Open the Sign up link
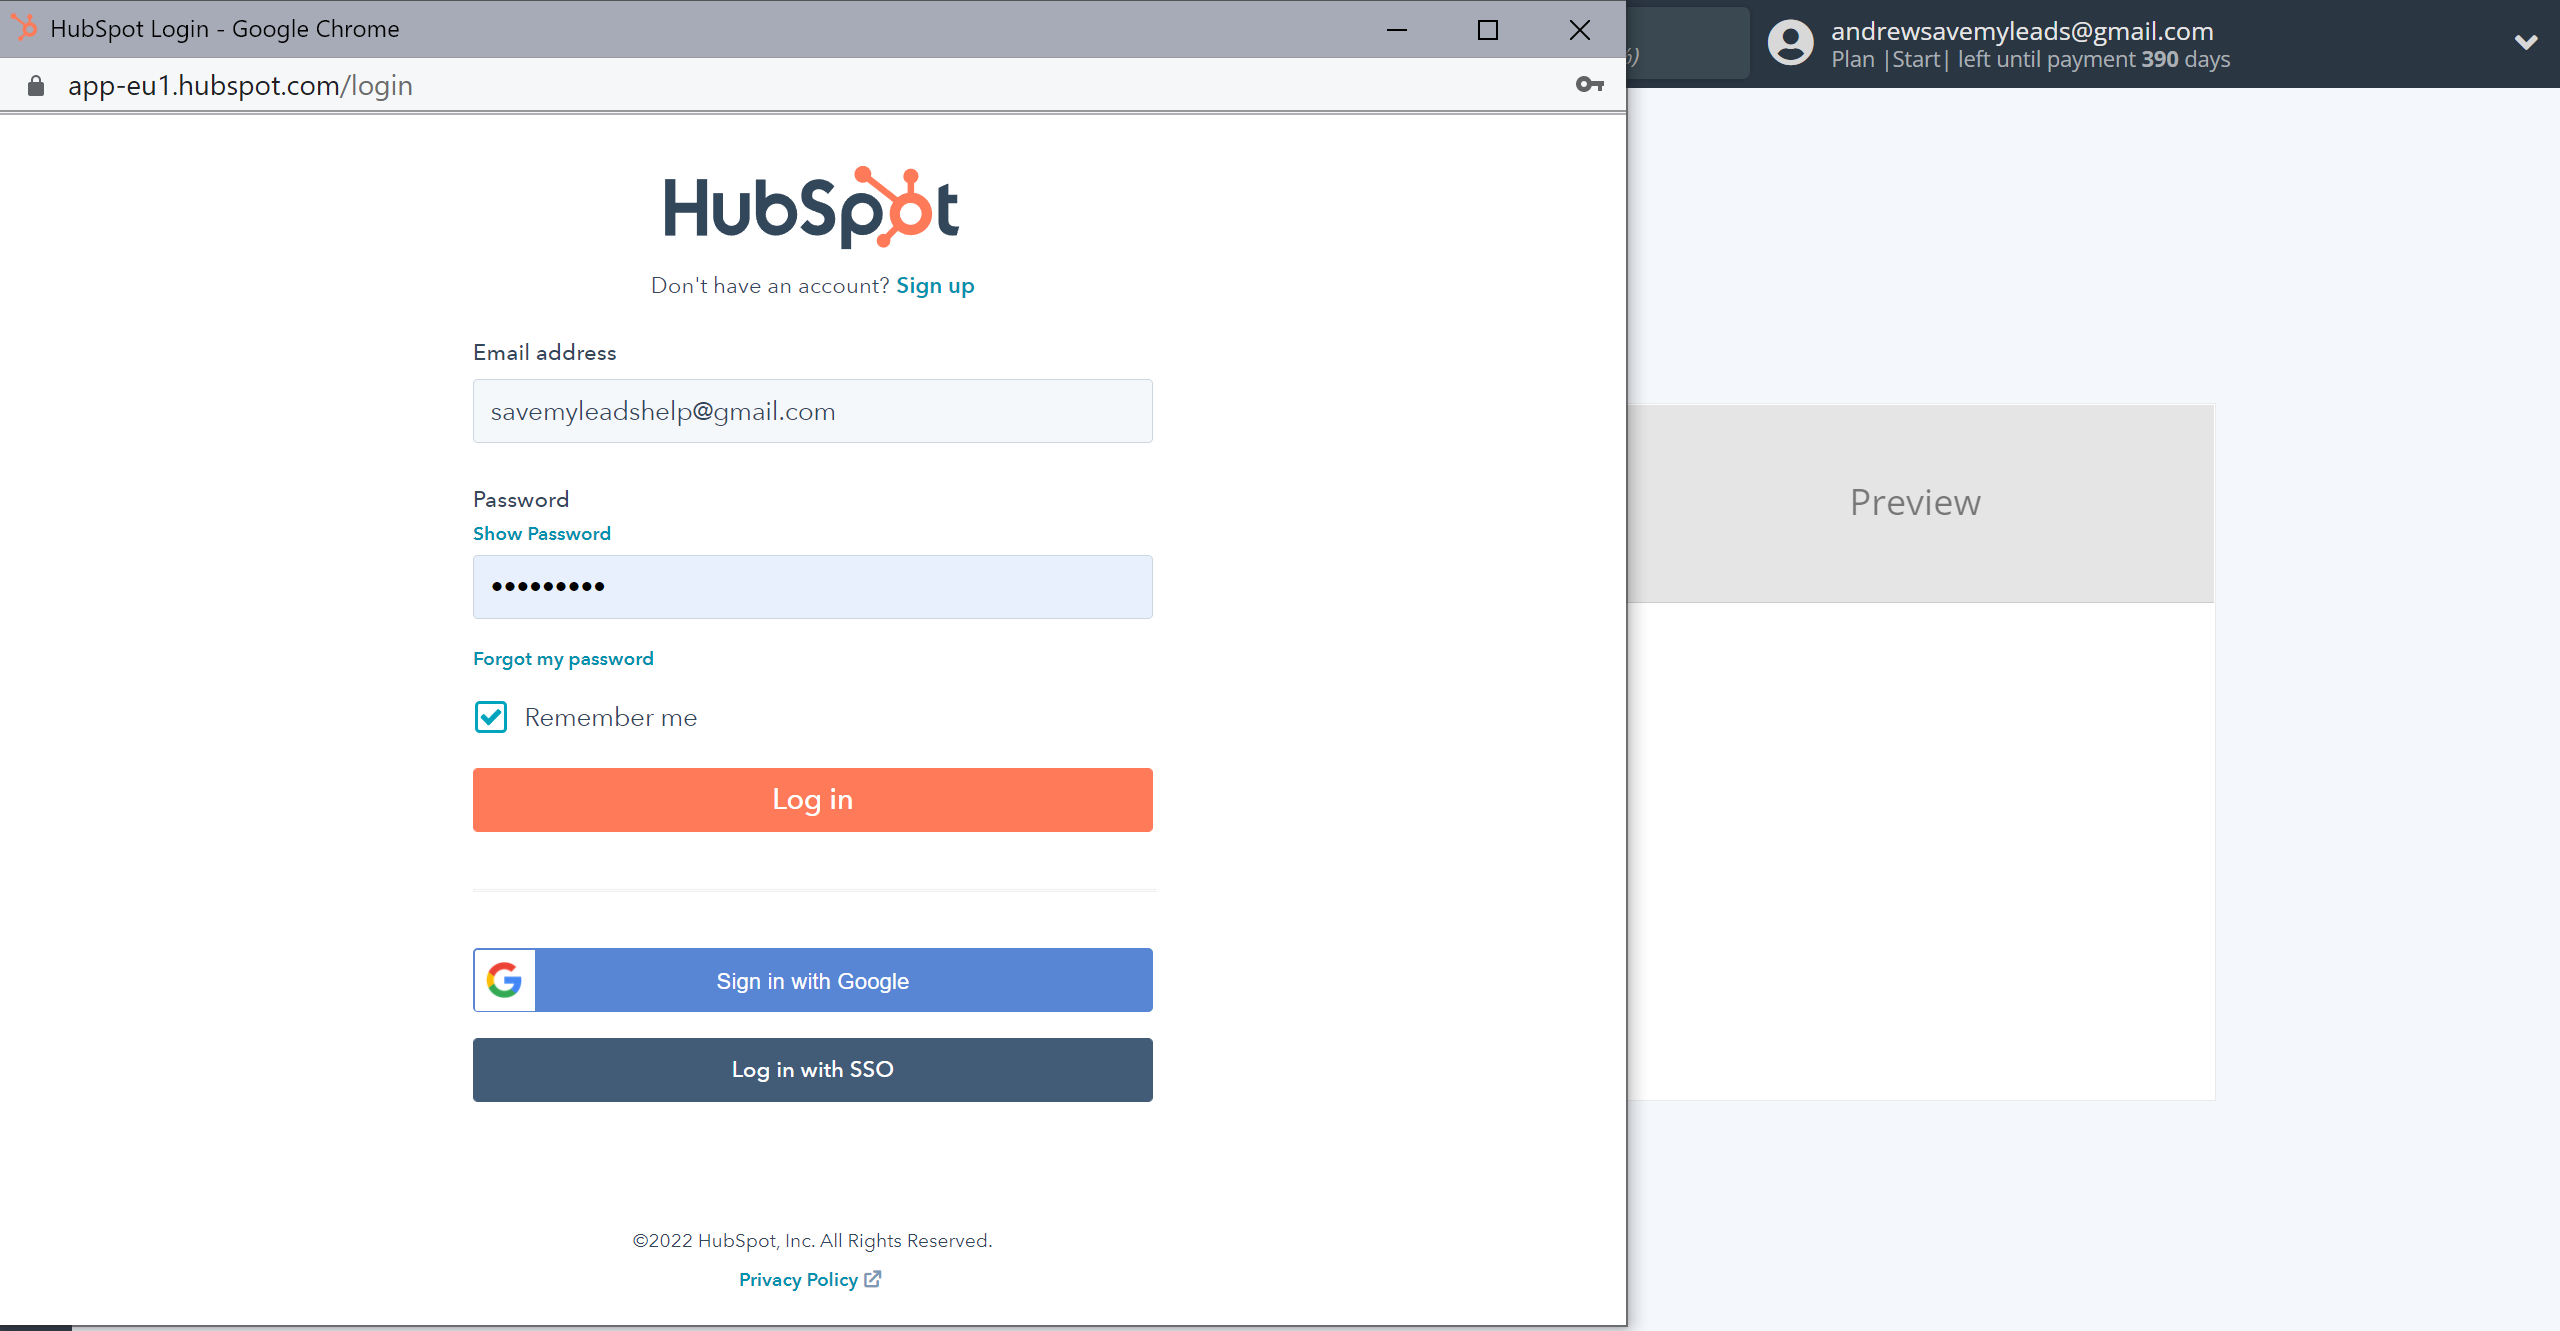This screenshot has width=2560, height=1331. 935,286
